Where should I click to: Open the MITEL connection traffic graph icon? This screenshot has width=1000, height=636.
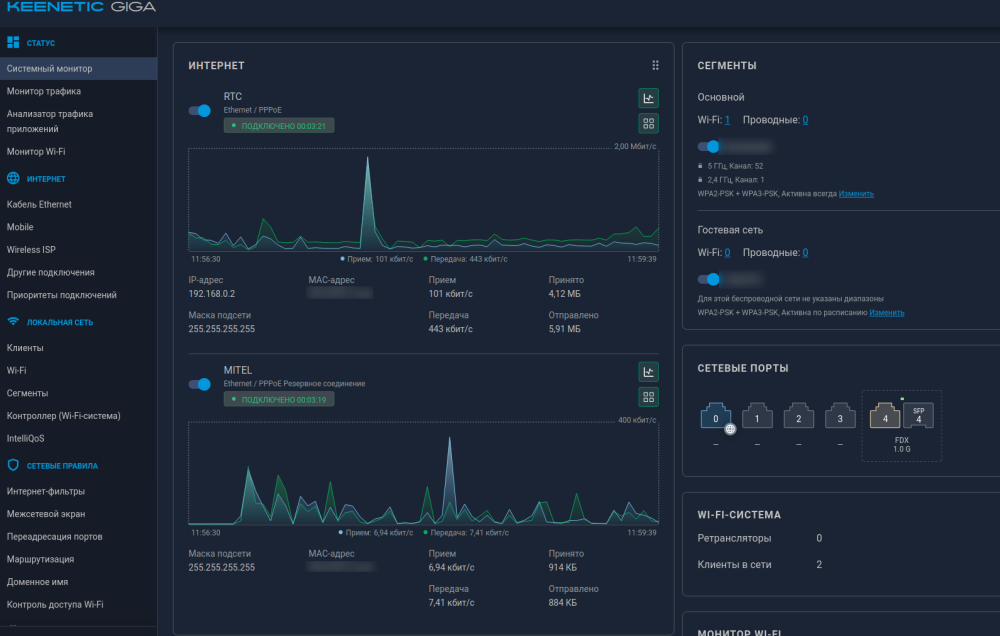(648, 372)
